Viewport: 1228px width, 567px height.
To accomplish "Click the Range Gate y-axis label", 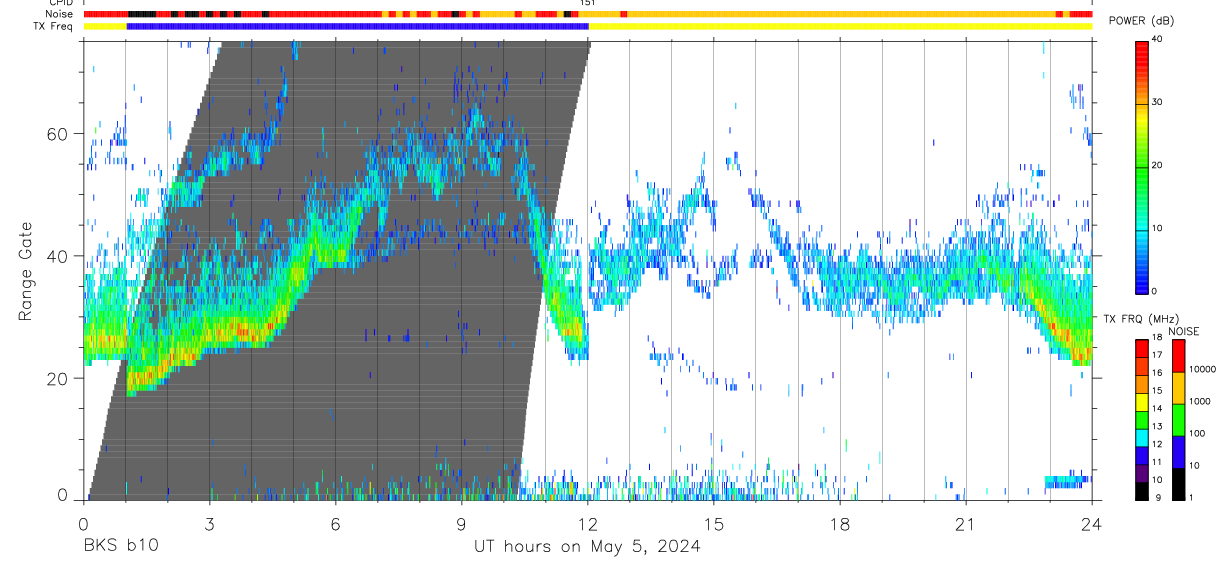I will (x=26, y=272).
